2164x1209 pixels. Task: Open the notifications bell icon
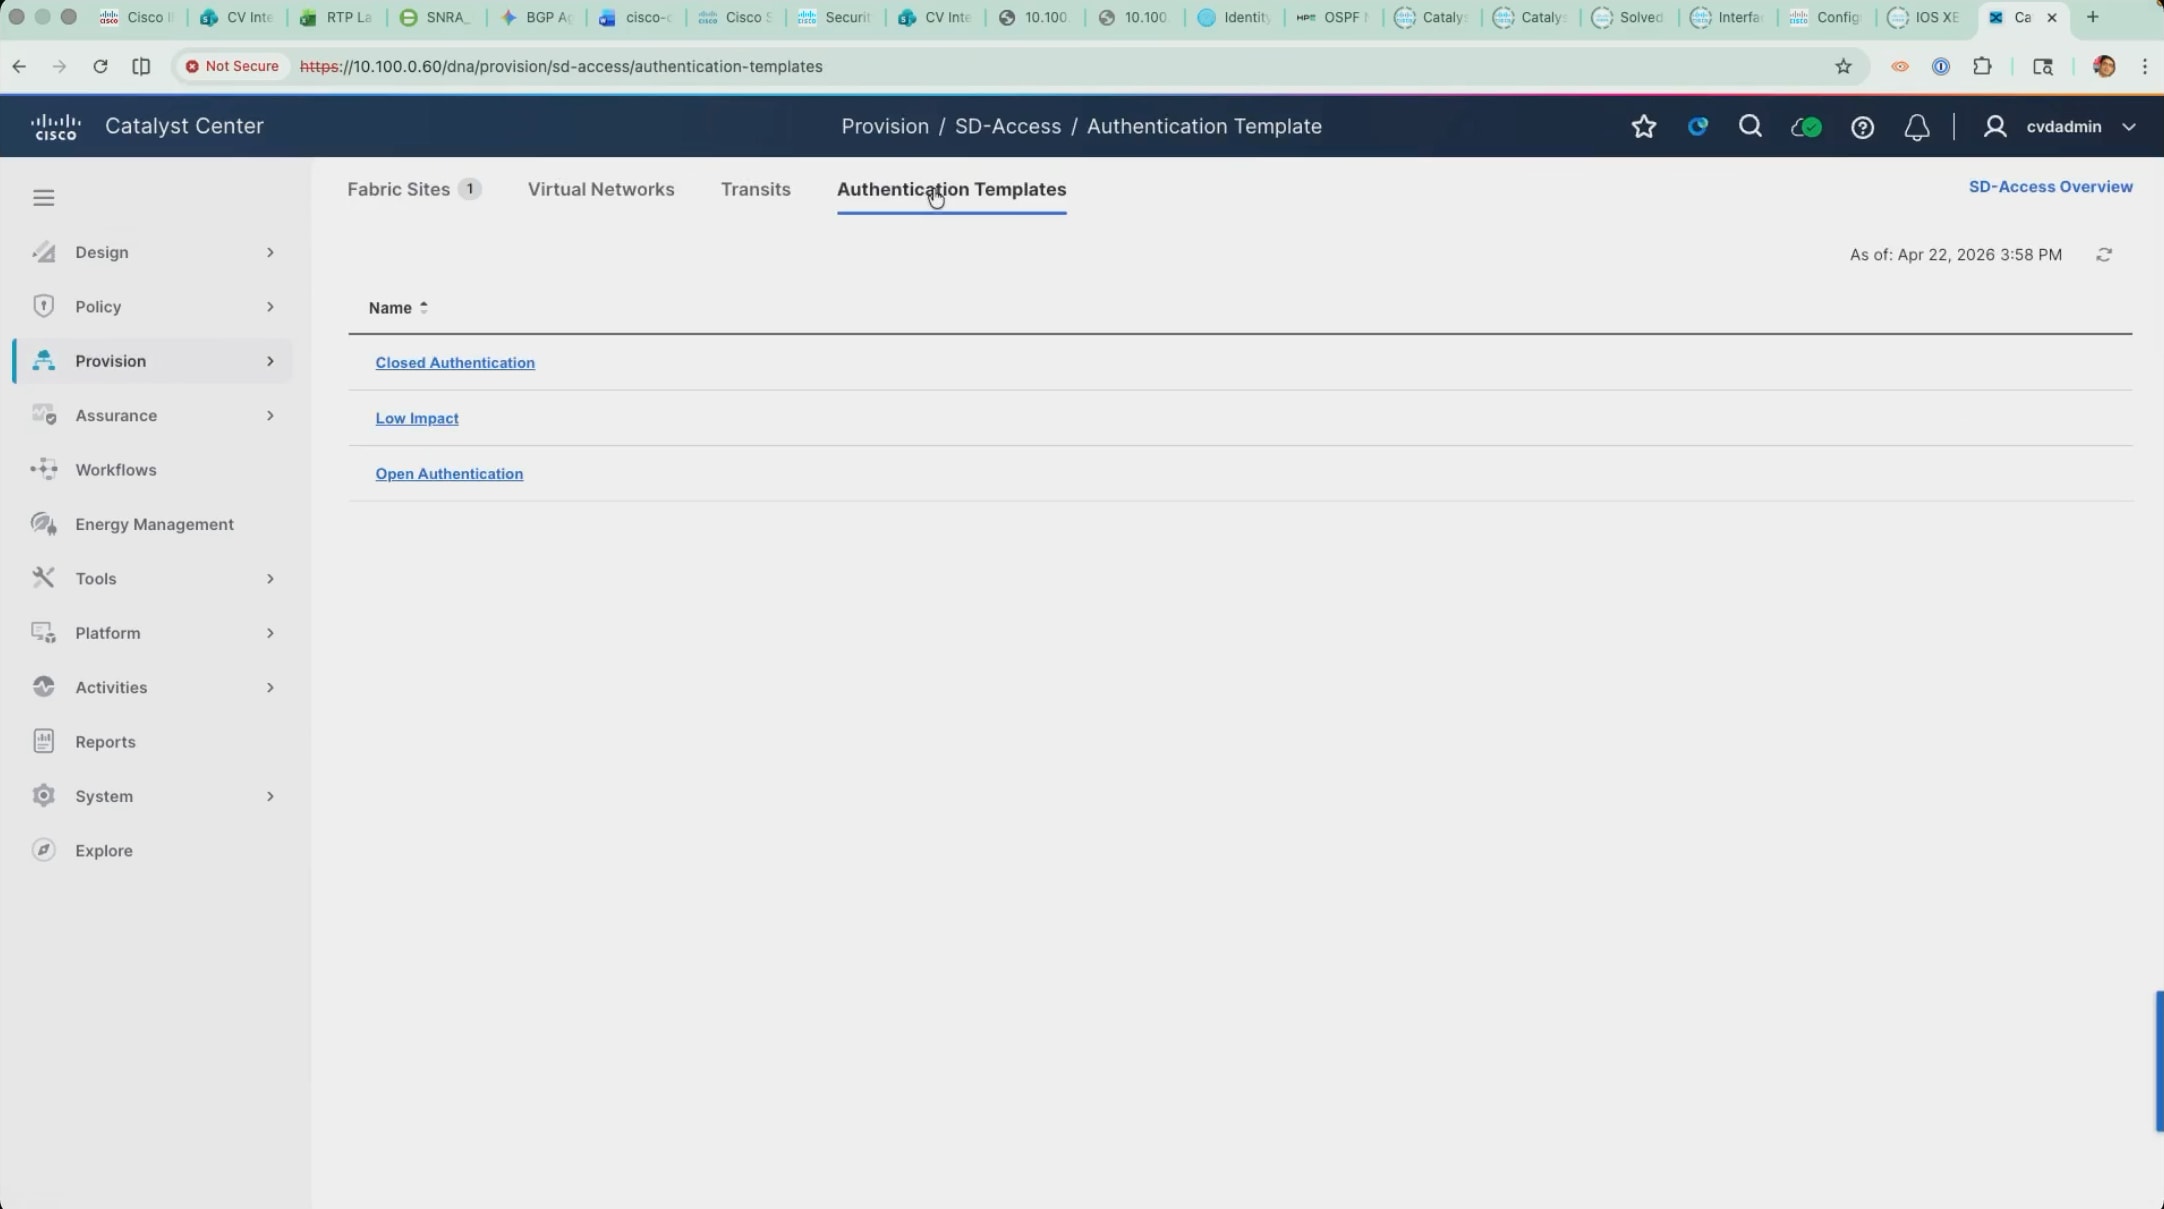click(x=1916, y=127)
